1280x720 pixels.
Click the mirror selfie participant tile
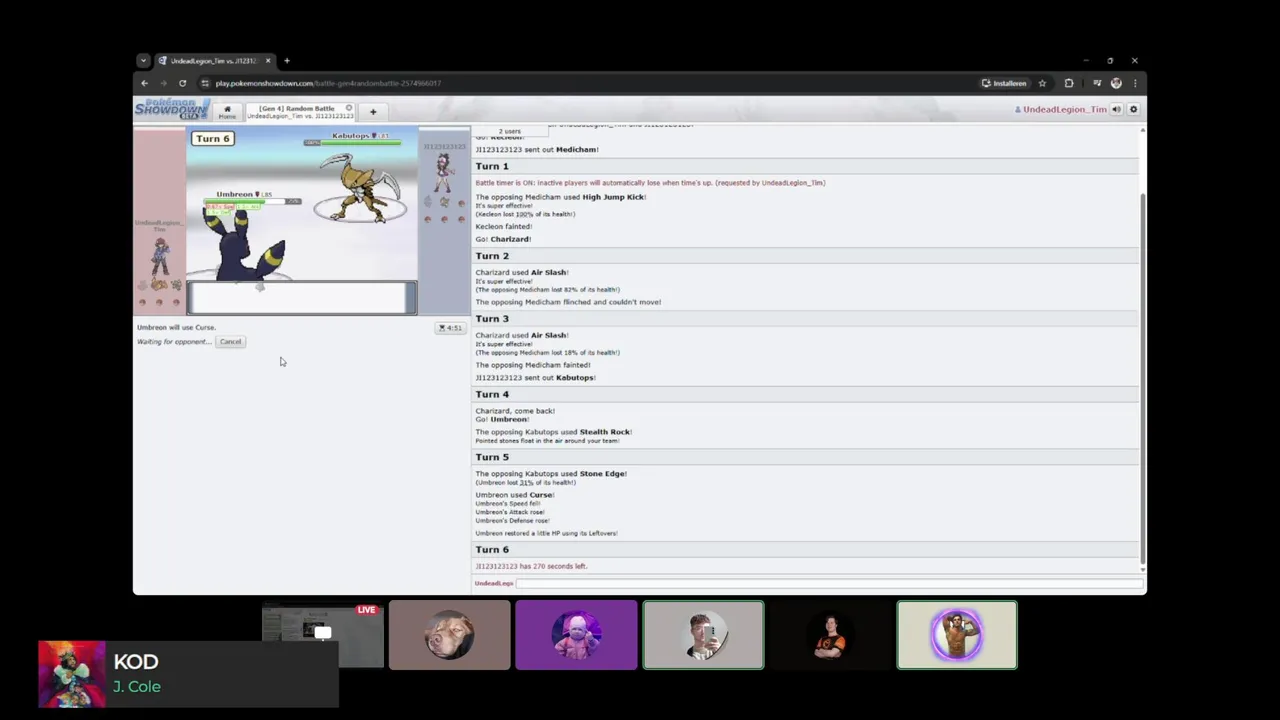point(703,635)
